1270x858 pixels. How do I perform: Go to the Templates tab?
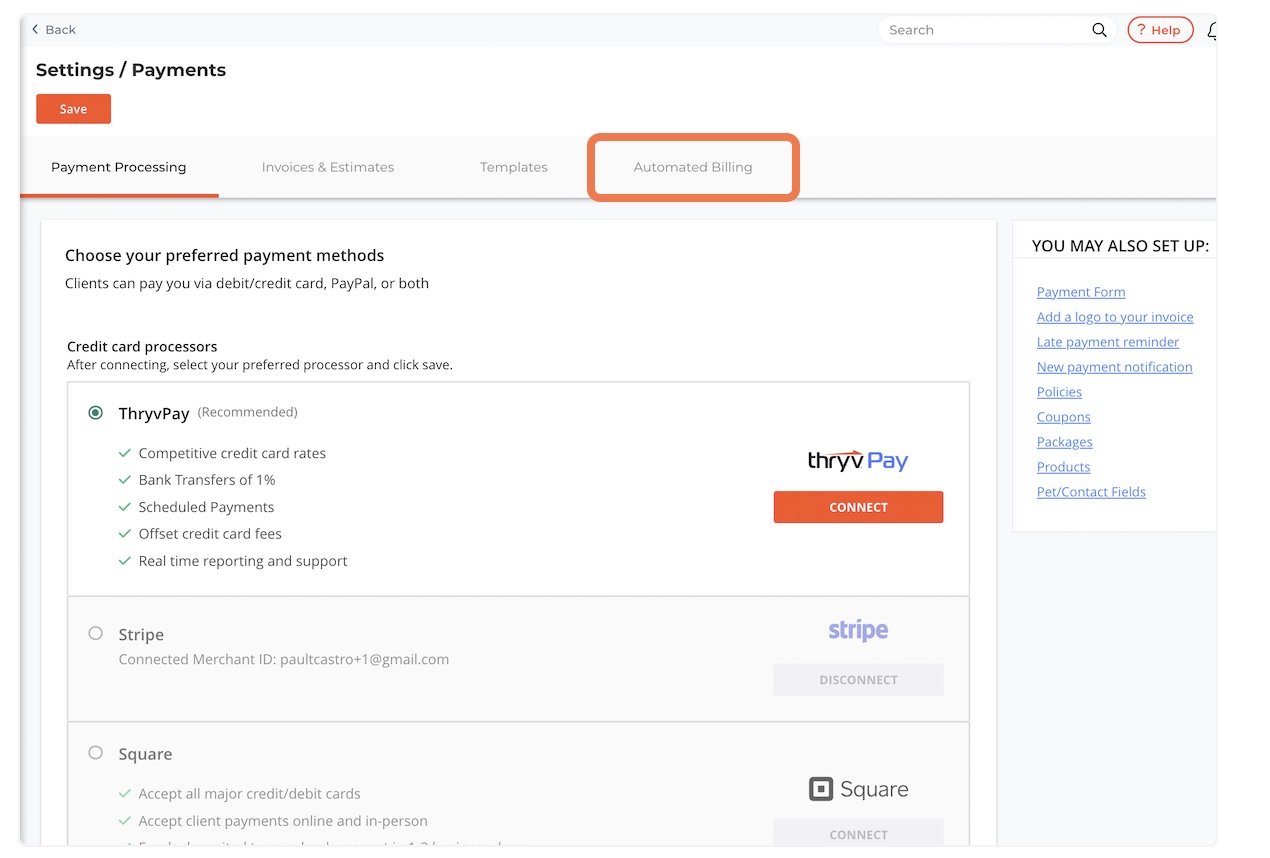514,167
